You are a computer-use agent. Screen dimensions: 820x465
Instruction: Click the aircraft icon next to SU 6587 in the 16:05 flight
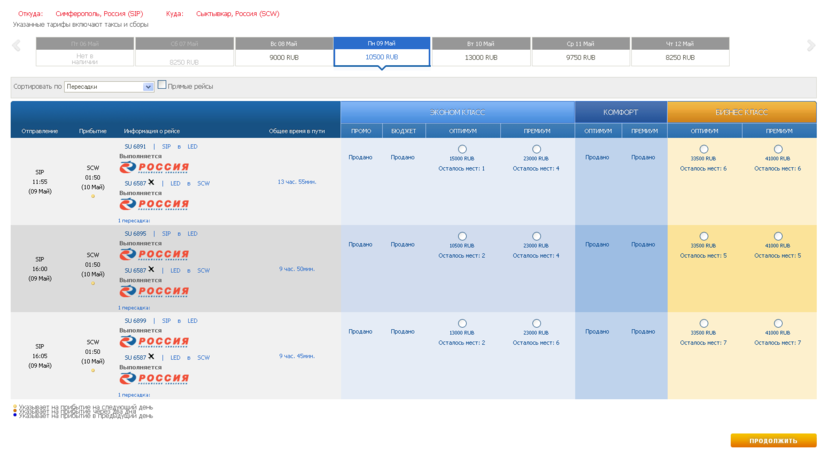click(152, 356)
